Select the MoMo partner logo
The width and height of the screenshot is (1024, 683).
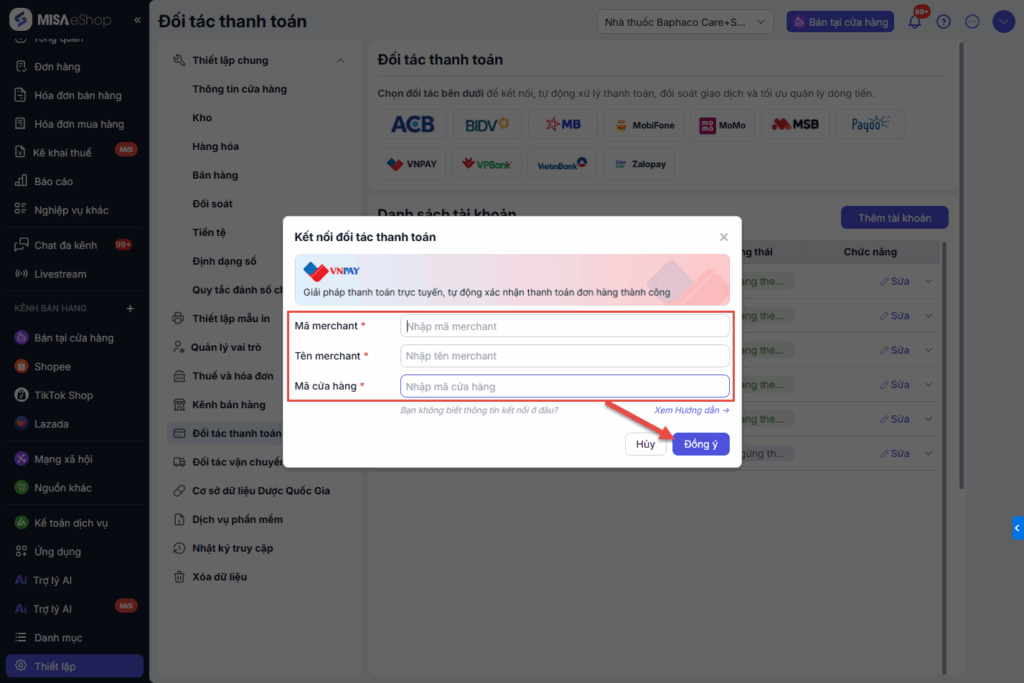(x=722, y=125)
